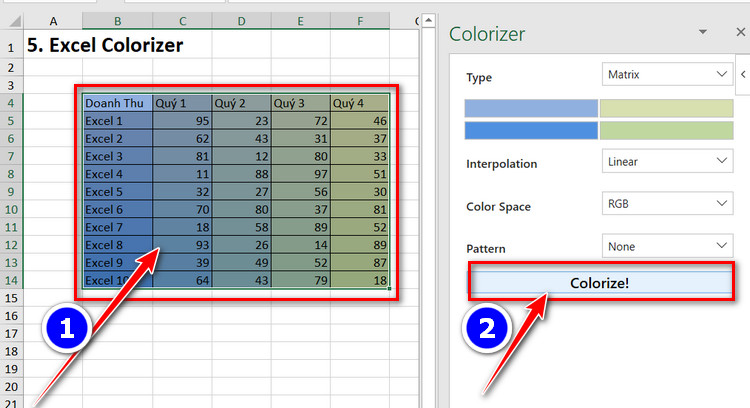This screenshot has height=408, width=750.
Task: Select the 'Excel 1' cell
Action: coord(118,121)
